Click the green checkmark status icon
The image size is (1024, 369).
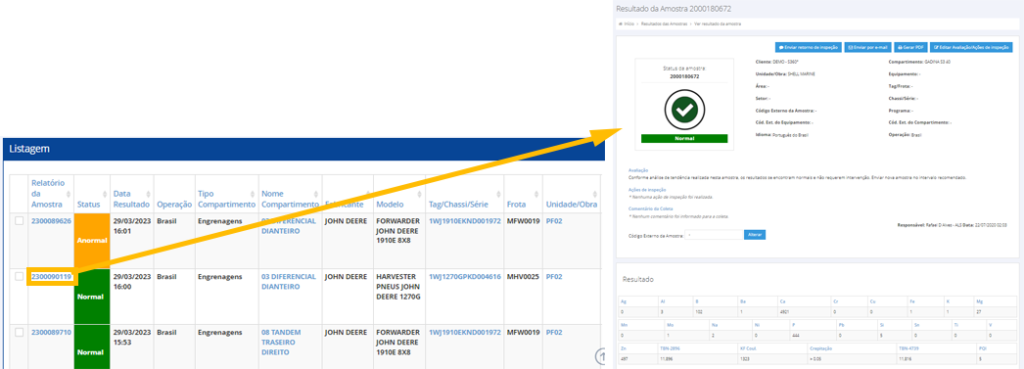click(x=684, y=110)
